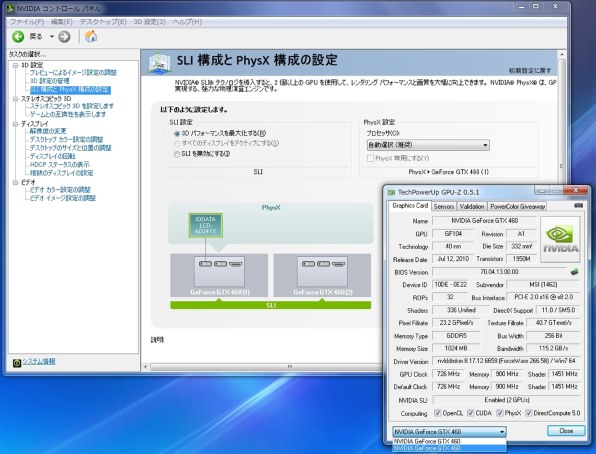Screen dimensions: 596x454
Task: Click the GPU-Z title bar icon
Action: (x=391, y=192)
